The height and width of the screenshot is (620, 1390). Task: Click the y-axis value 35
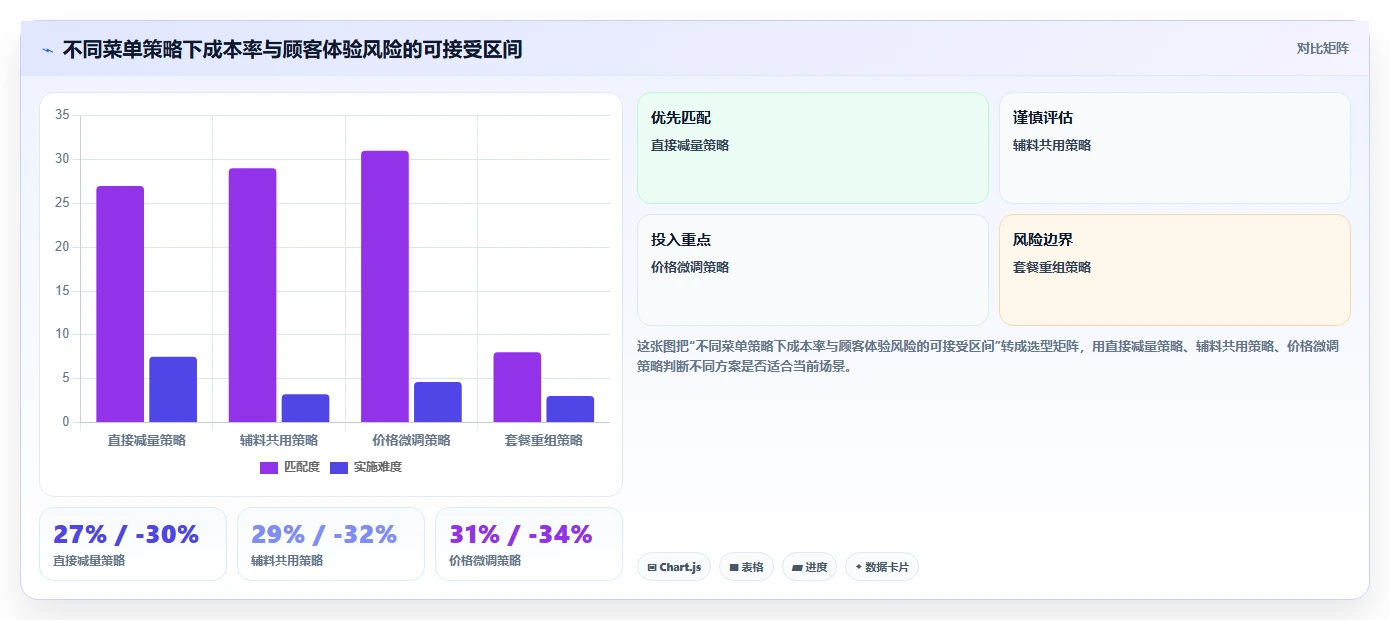62,115
